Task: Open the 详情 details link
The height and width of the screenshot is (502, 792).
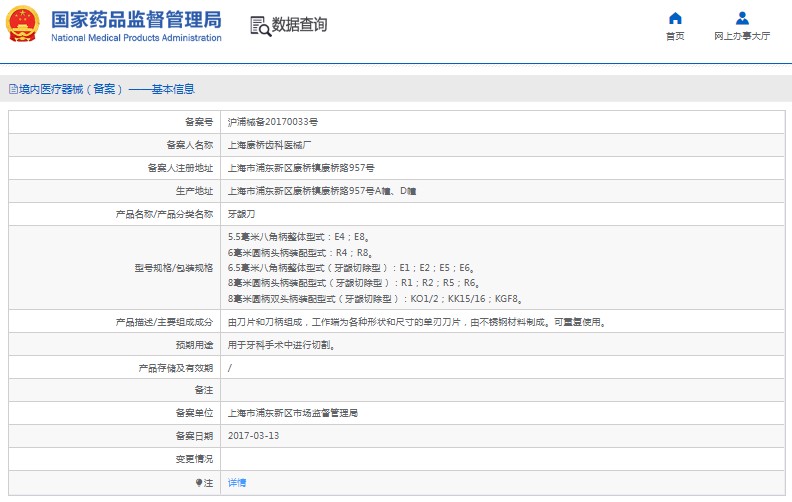Action: click(237, 482)
